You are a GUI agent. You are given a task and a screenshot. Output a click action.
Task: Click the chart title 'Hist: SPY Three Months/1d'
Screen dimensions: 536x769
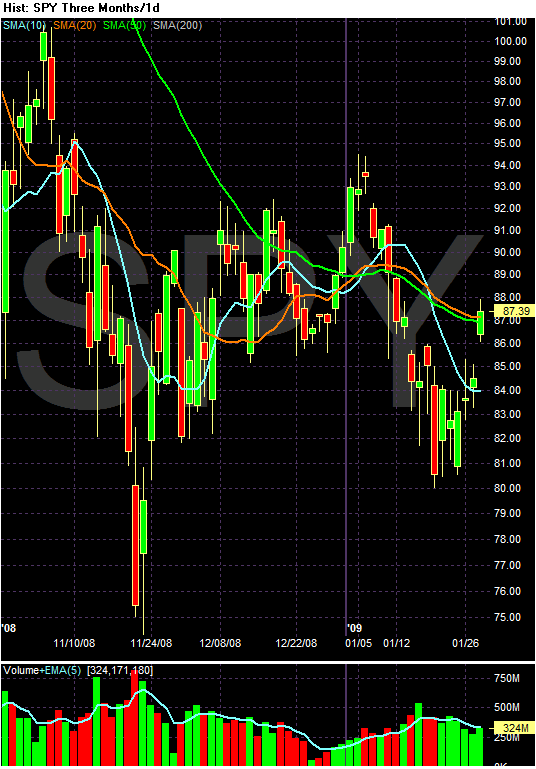click(x=81, y=8)
